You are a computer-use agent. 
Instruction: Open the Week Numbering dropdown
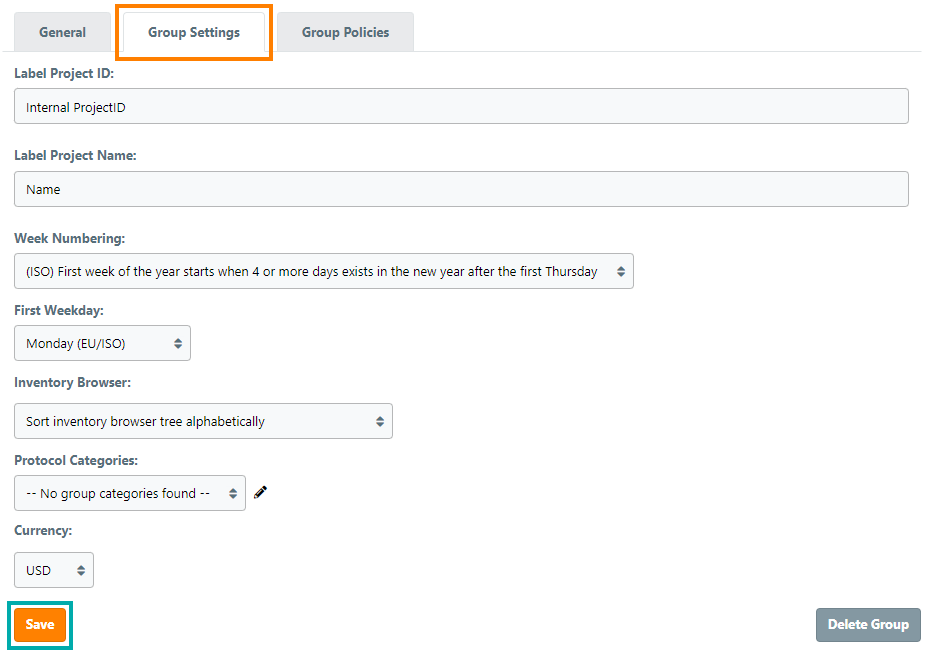[x=323, y=271]
